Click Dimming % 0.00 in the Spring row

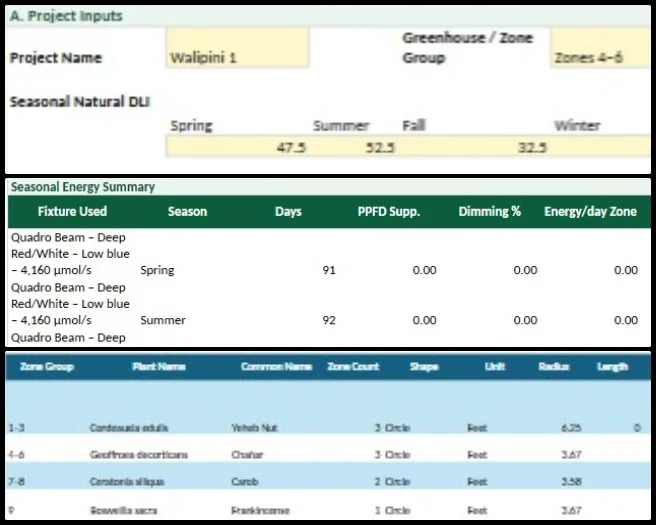(525, 270)
